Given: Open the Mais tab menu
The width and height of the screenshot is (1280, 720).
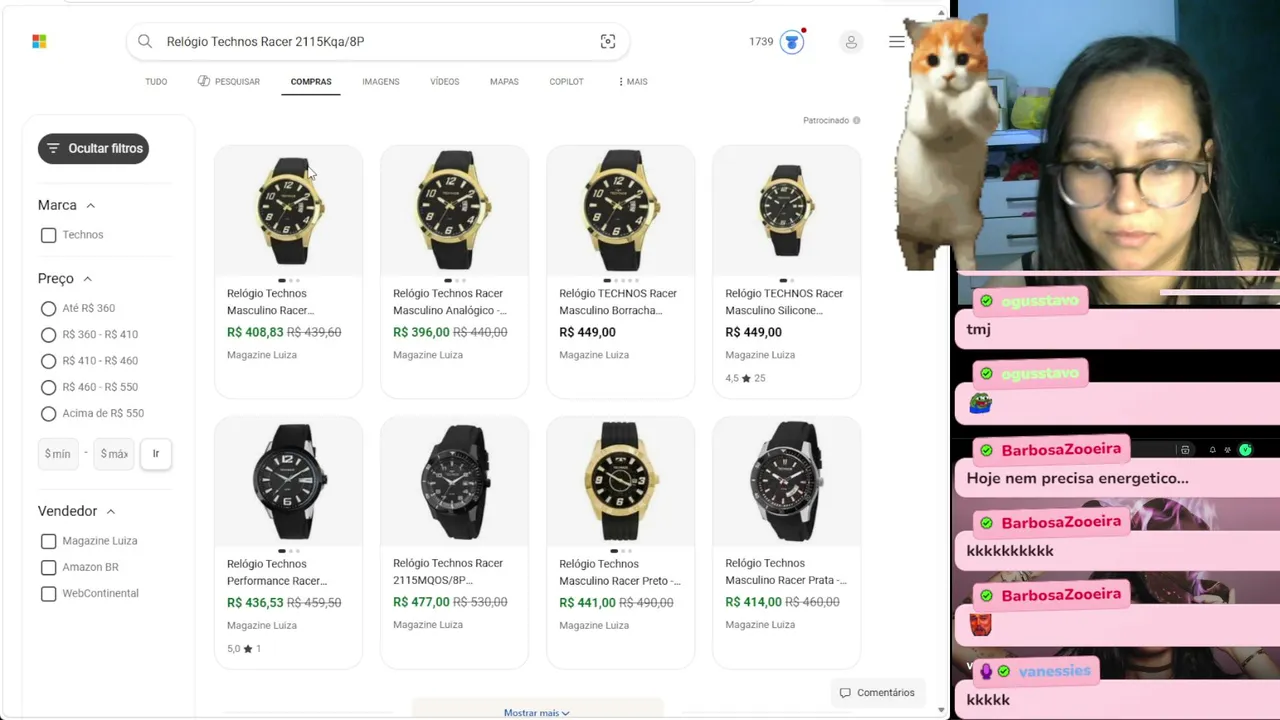Looking at the screenshot, I should click(x=633, y=82).
